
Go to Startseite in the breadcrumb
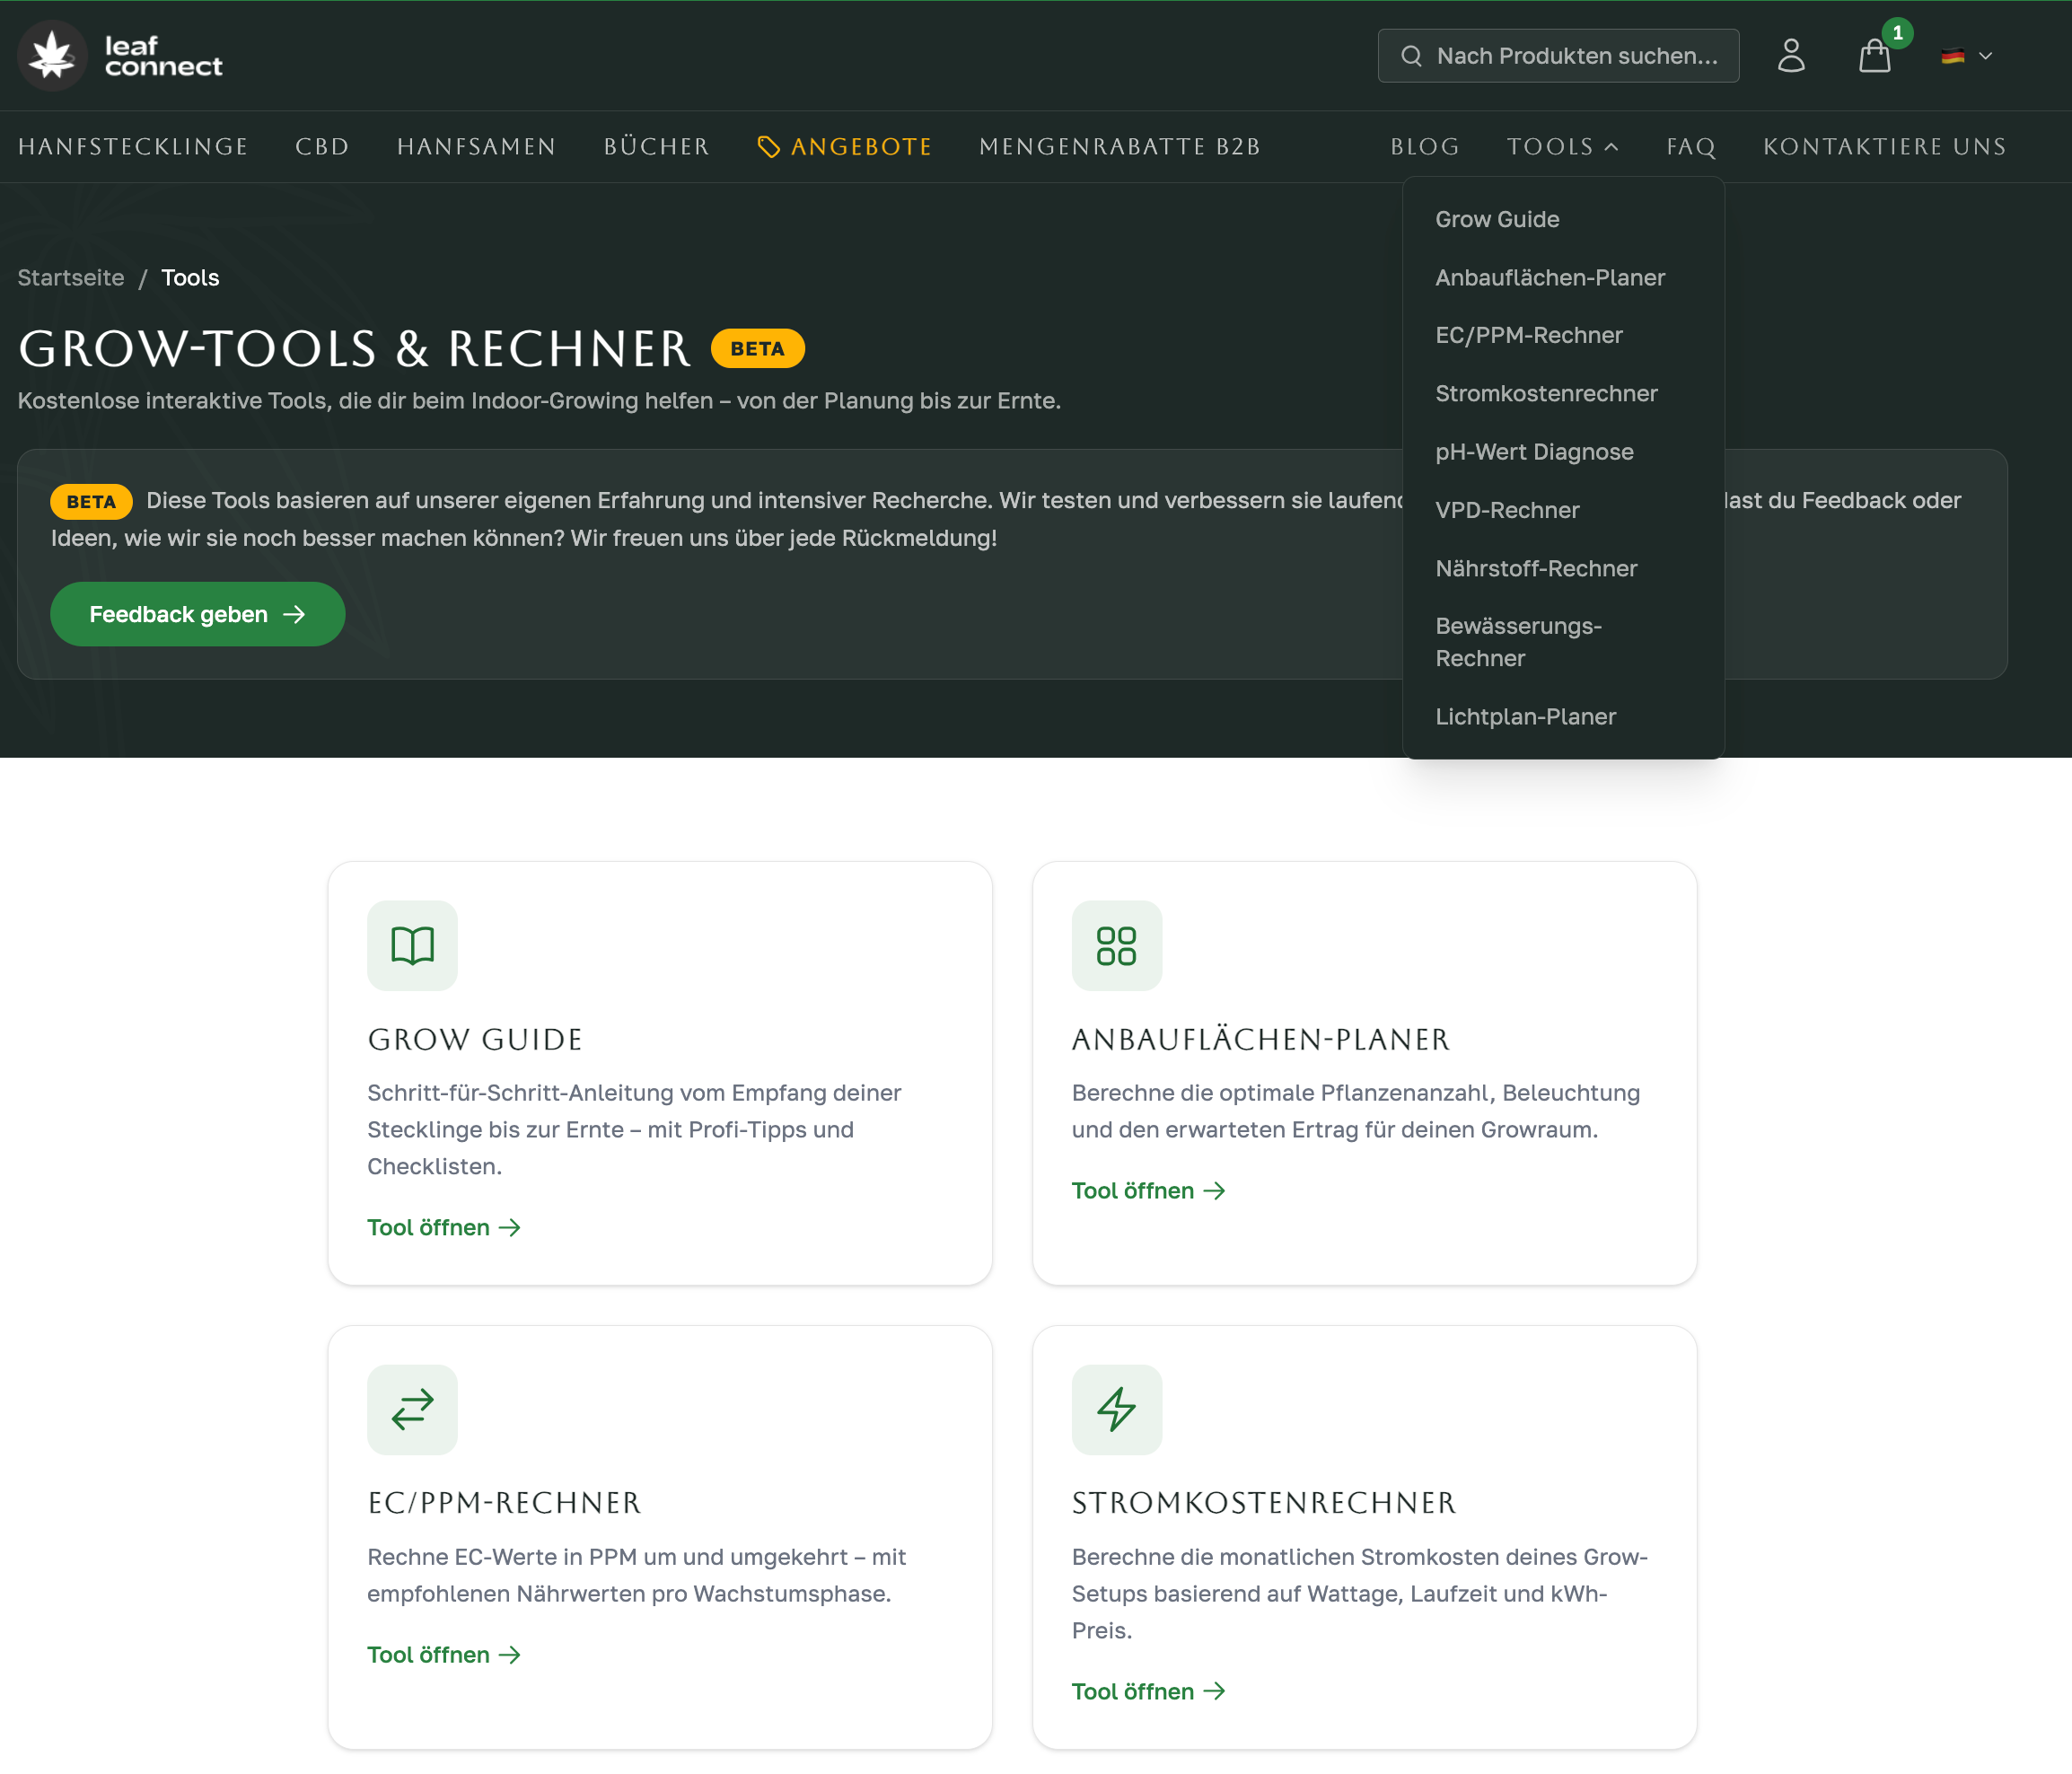coord(71,278)
